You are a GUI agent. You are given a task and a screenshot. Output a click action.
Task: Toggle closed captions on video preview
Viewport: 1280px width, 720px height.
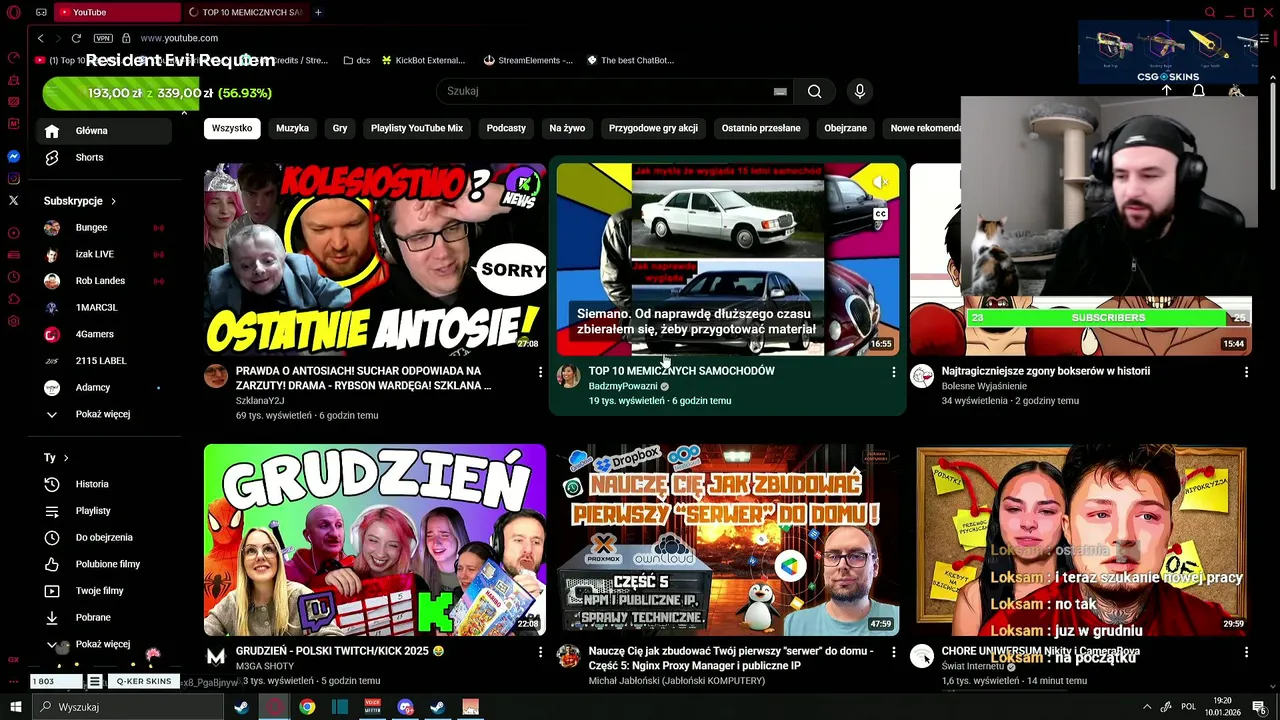click(880, 214)
